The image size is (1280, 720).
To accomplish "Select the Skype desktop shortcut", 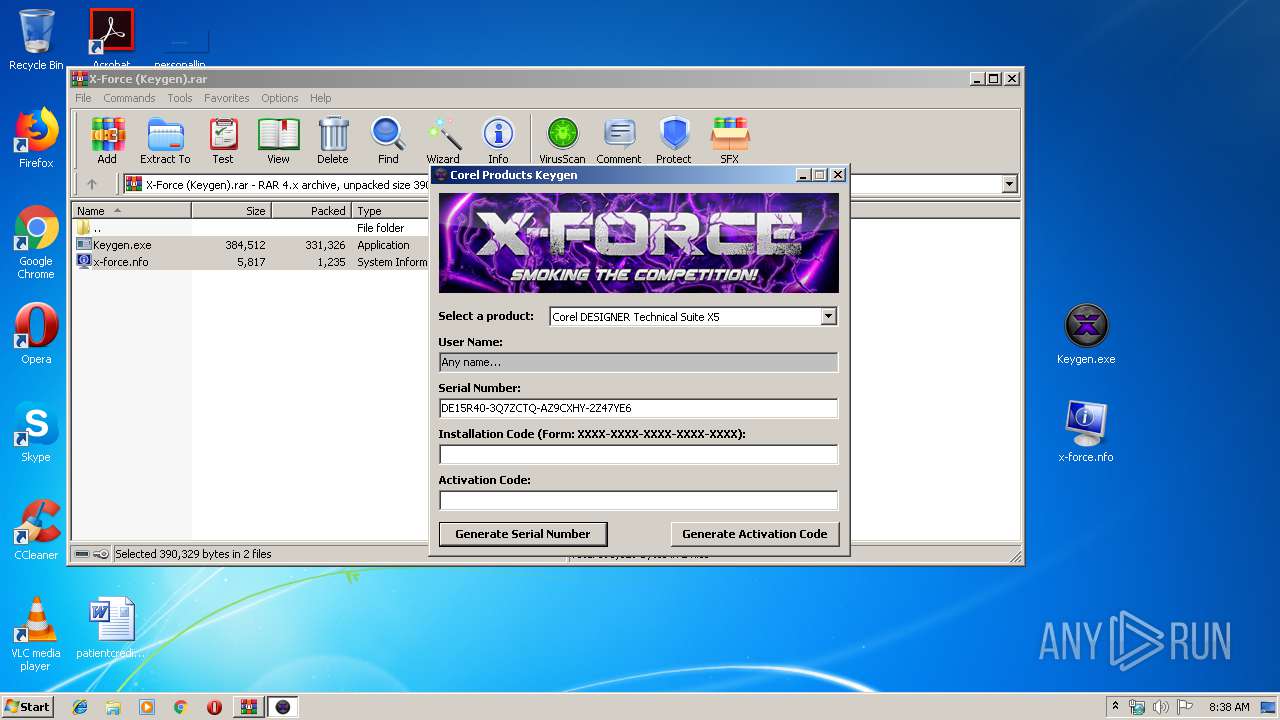I will click(36, 432).
